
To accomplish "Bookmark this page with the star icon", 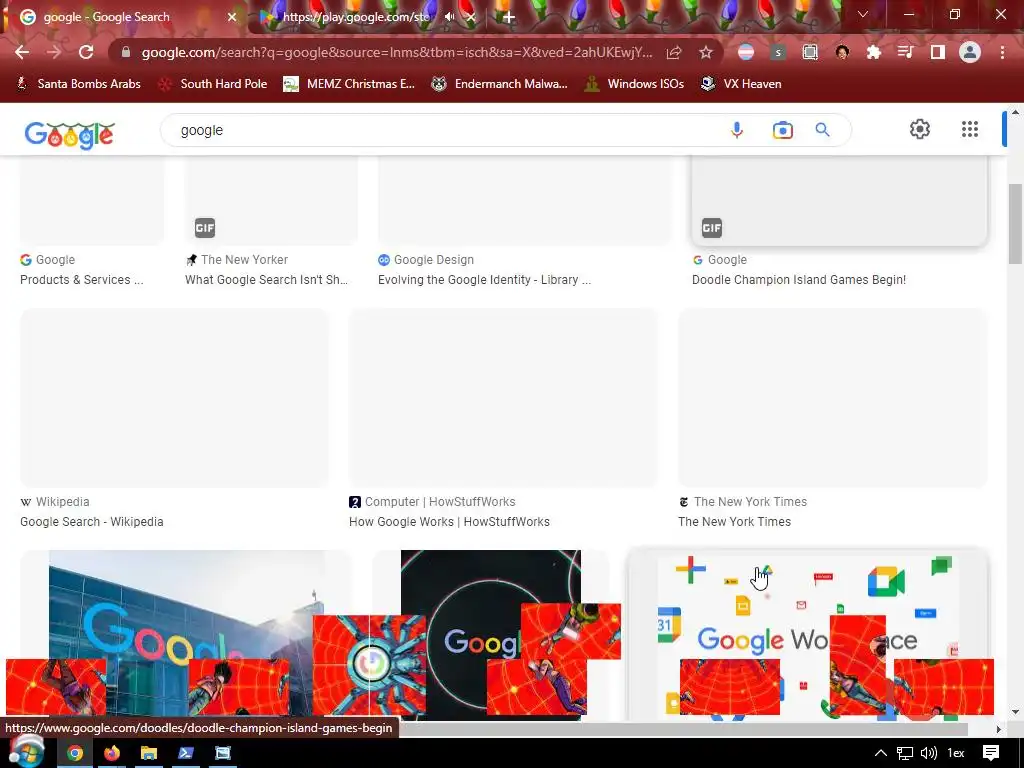I will click(706, 52).
